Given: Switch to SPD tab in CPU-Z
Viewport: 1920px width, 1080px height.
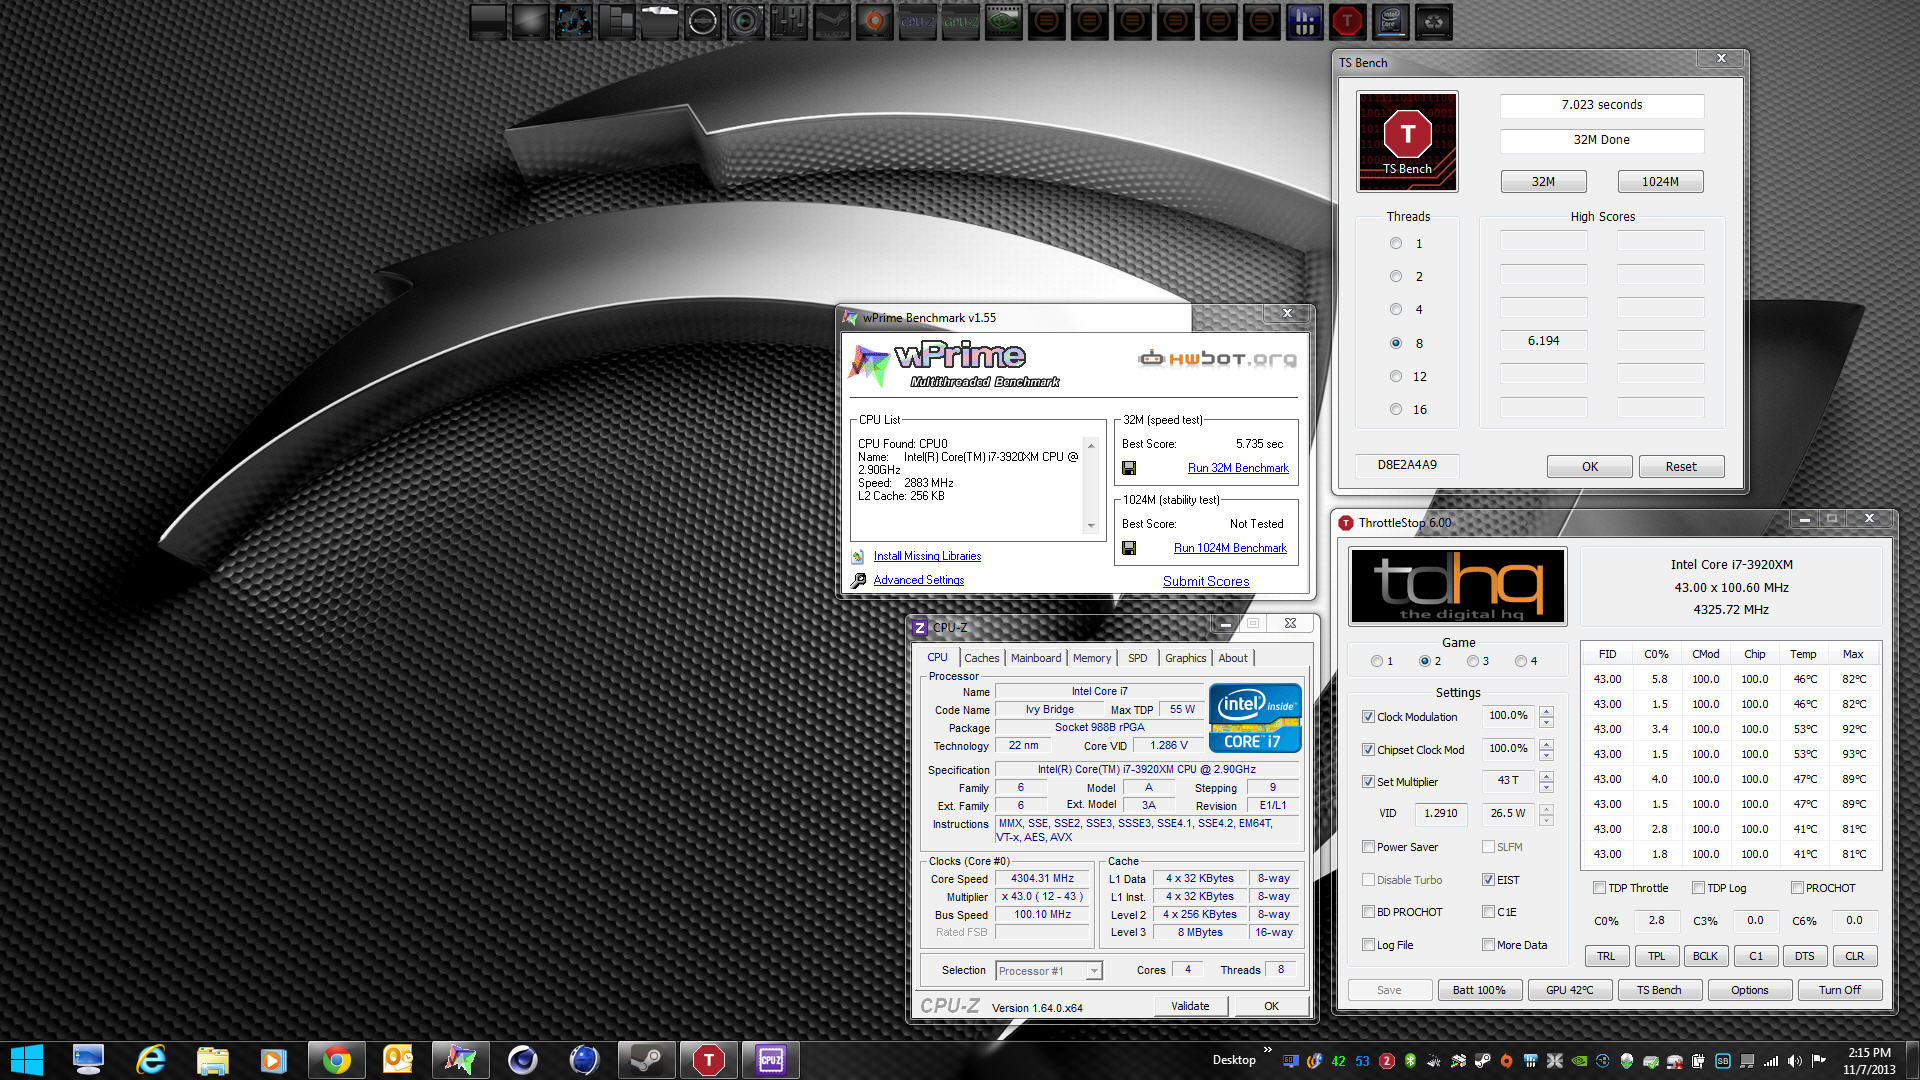Looking at the screenshot, I should (1137, 658).
